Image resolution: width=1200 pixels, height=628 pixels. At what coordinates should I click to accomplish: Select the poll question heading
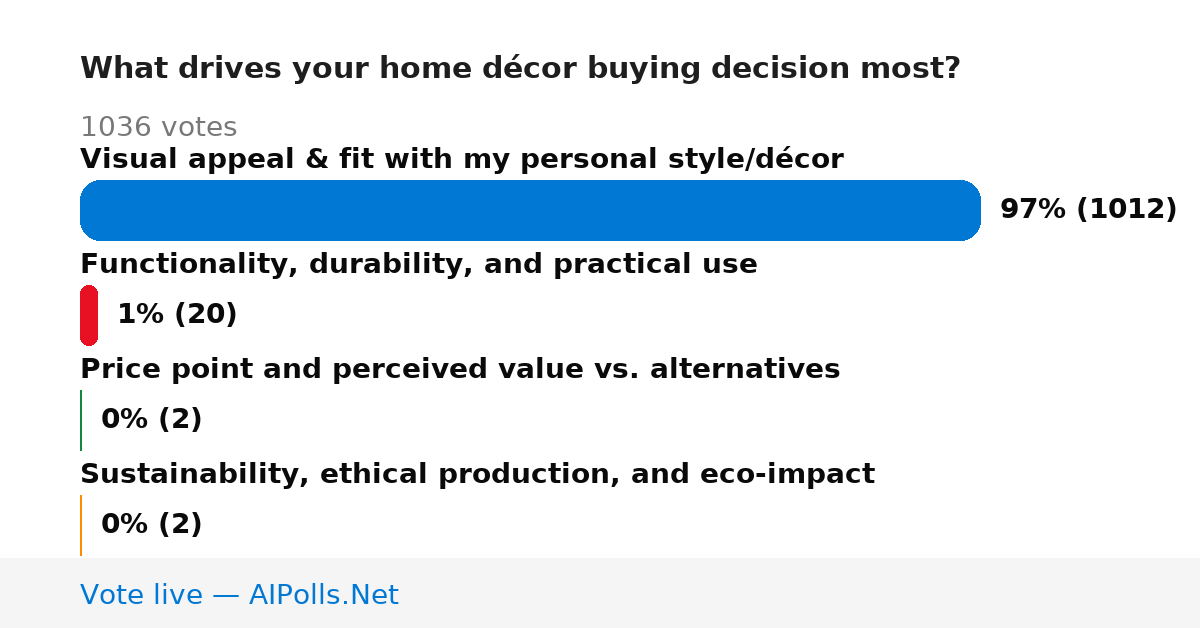tap(520, 68)
